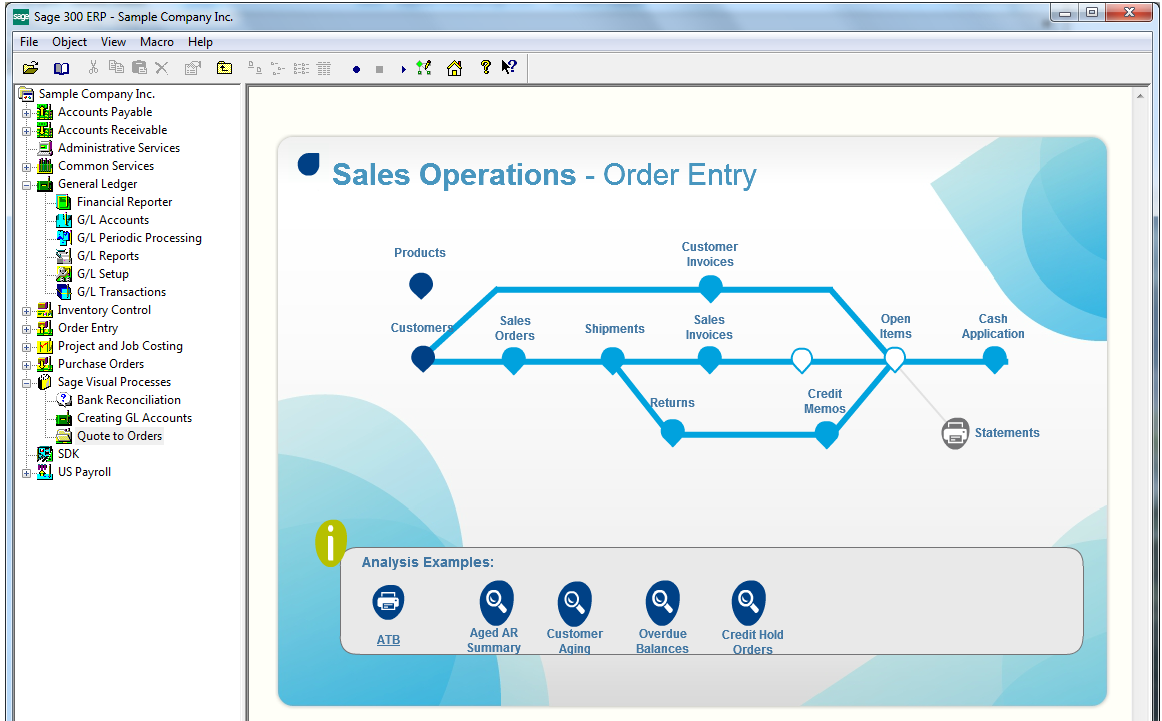This screenshot has height=721, width=1162.
Task: Select Bank Reconciliation visual process
Action: point(128,399)
